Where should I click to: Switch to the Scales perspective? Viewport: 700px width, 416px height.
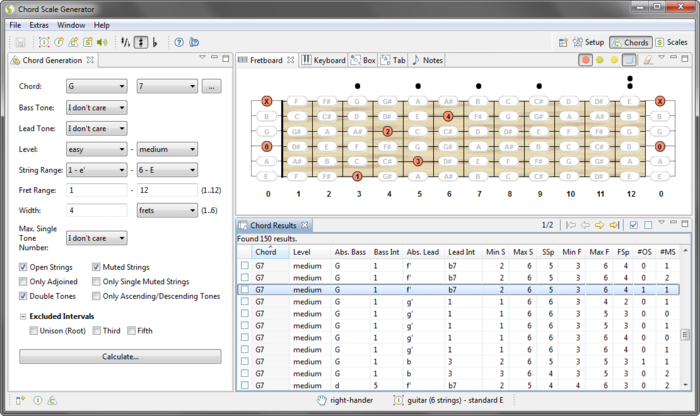click(671, 42)
